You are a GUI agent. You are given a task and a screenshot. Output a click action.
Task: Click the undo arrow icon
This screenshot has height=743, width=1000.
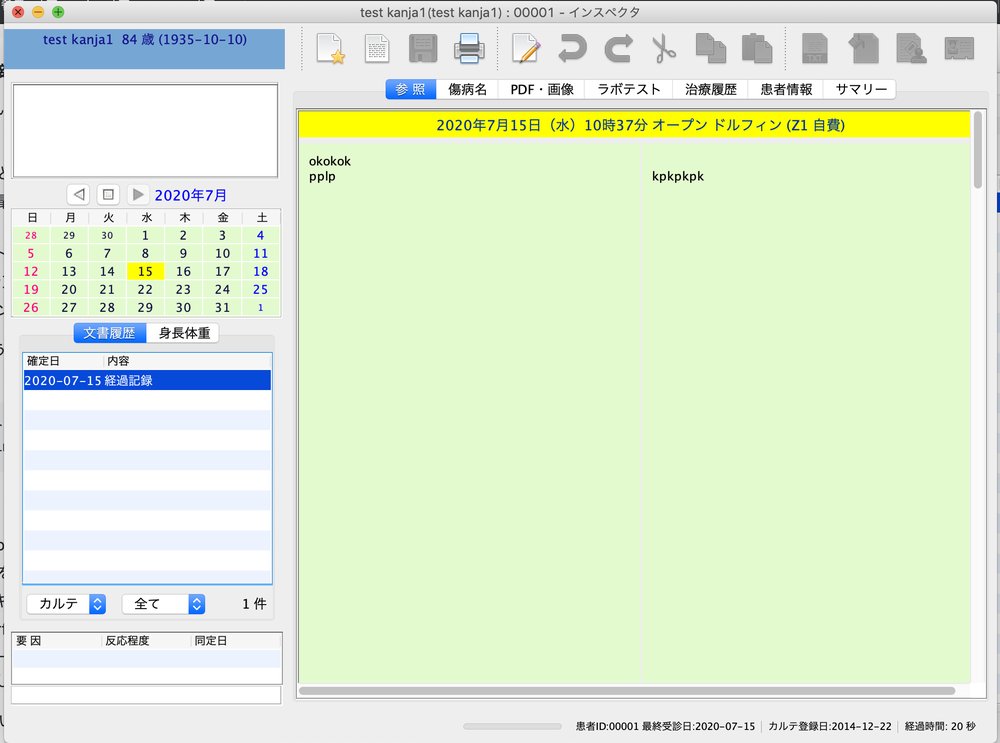click(x=572, y=48)
